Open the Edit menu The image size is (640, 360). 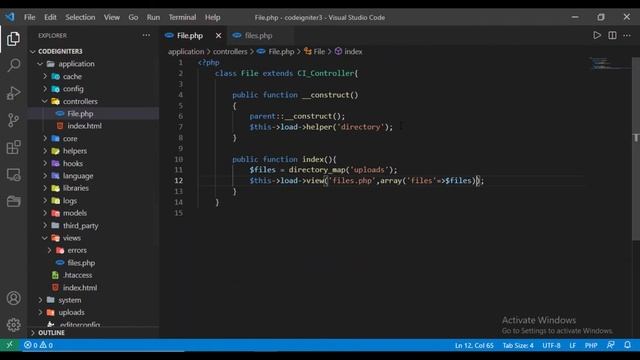[x=50, y=17]
